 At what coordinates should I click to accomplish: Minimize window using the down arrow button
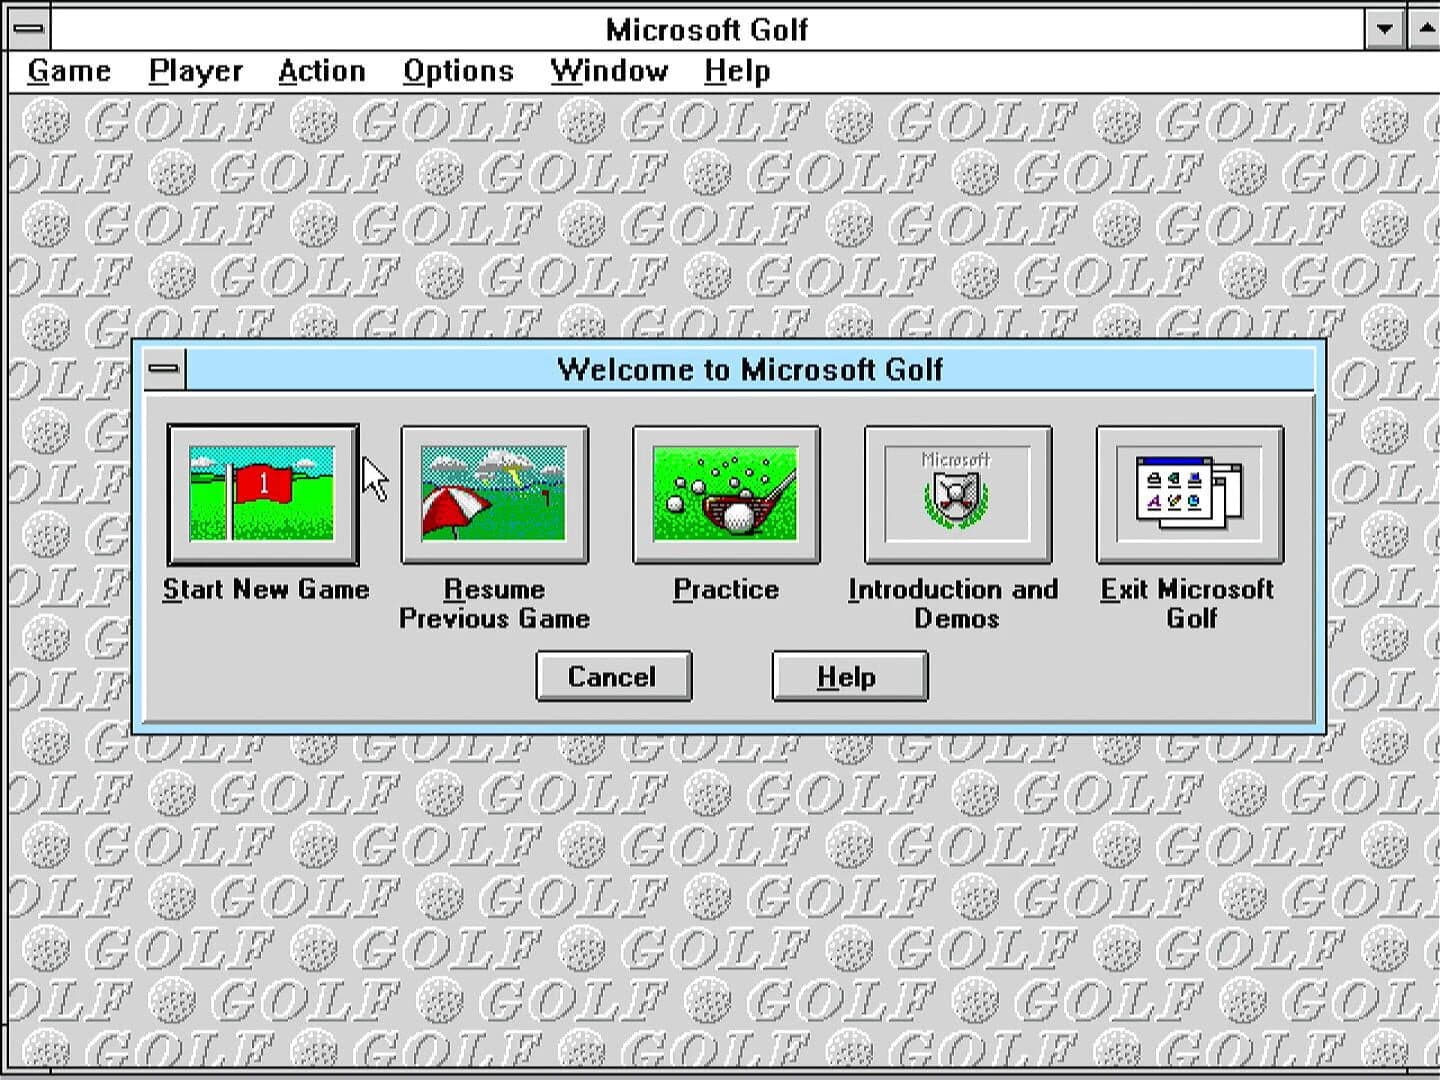coord(1385,28)
